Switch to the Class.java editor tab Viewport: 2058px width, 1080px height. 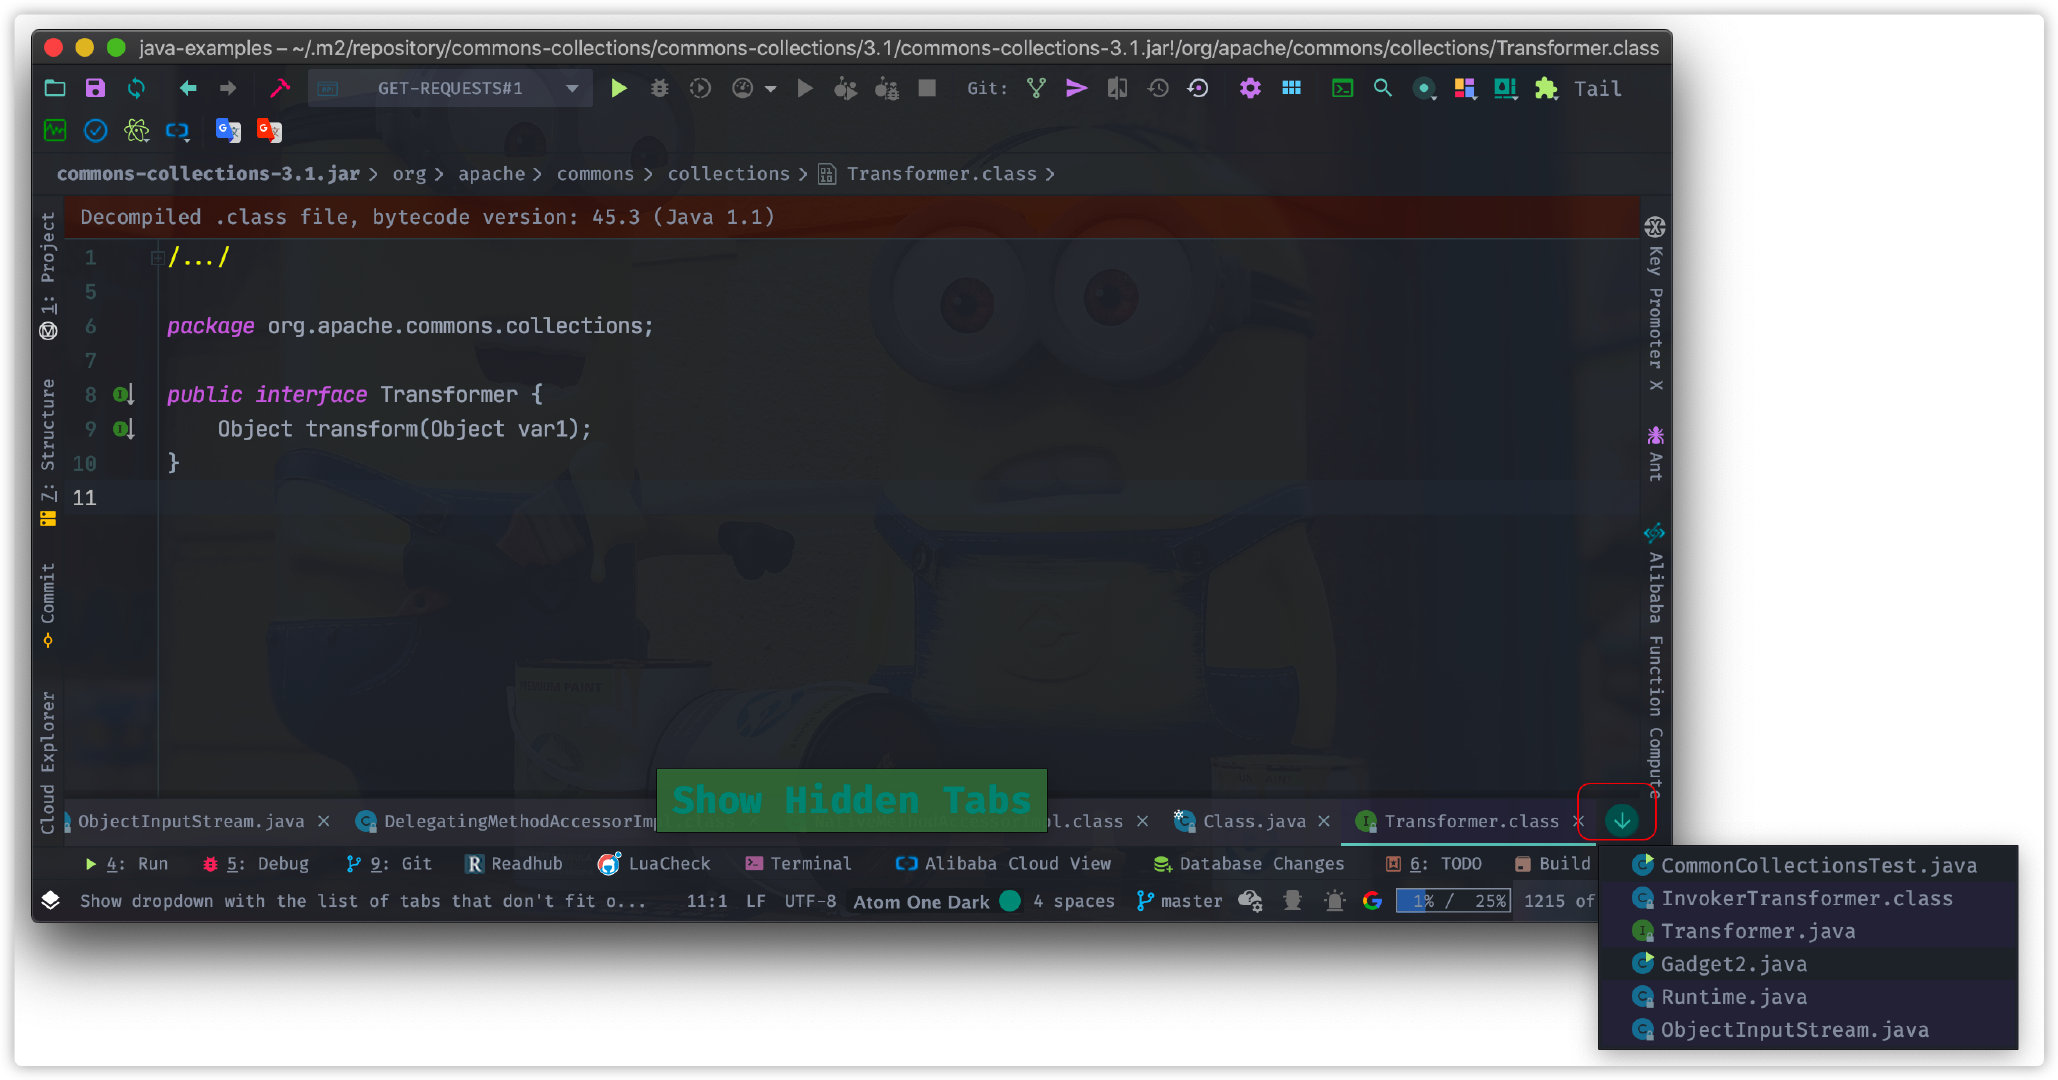coord(1253,821)
